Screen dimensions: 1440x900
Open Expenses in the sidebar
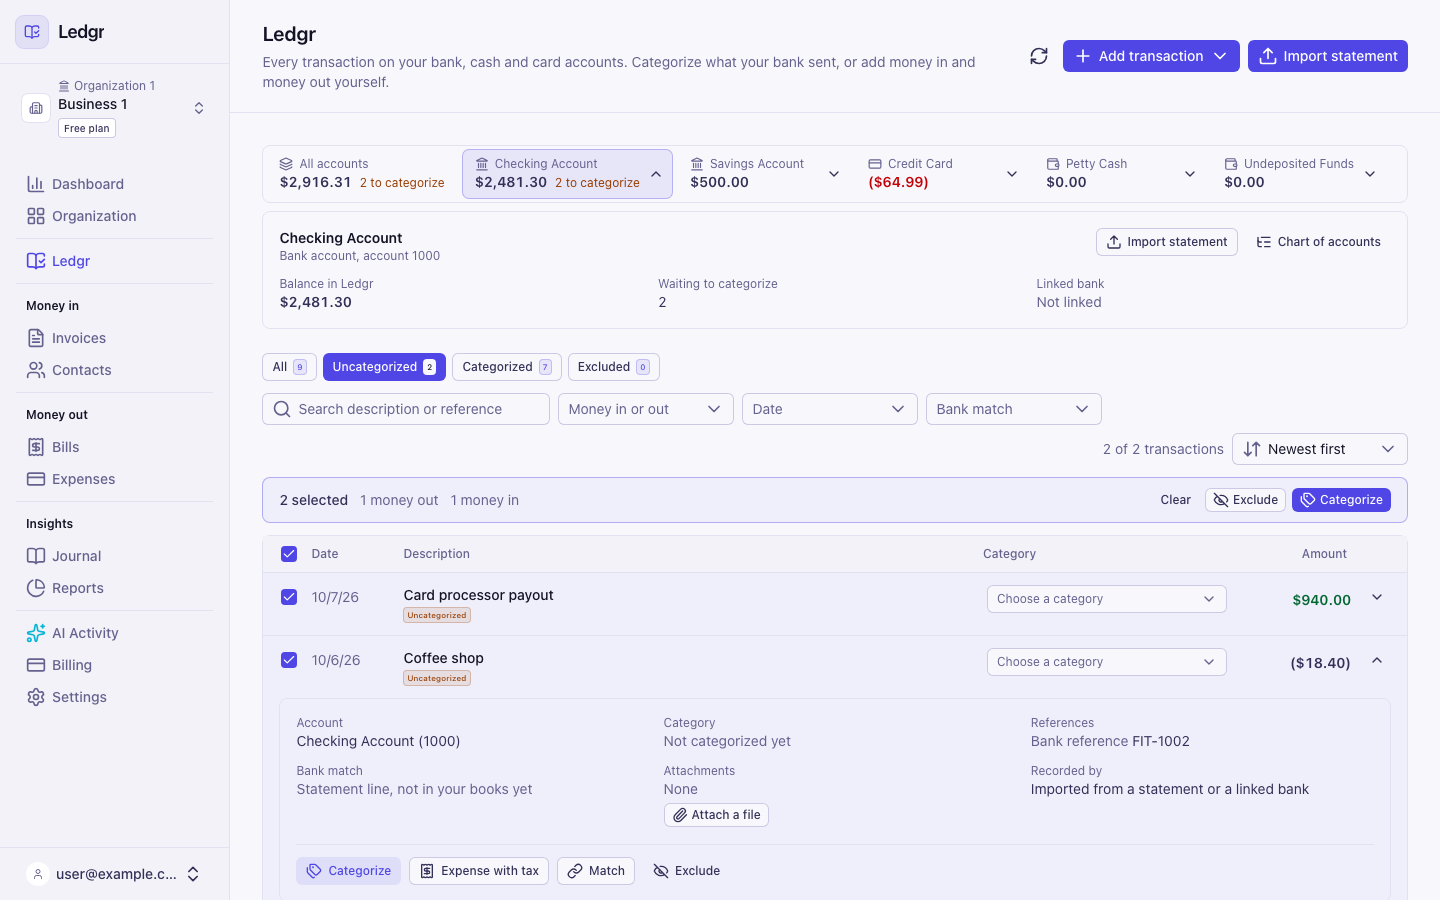click(x=114, y=479)
